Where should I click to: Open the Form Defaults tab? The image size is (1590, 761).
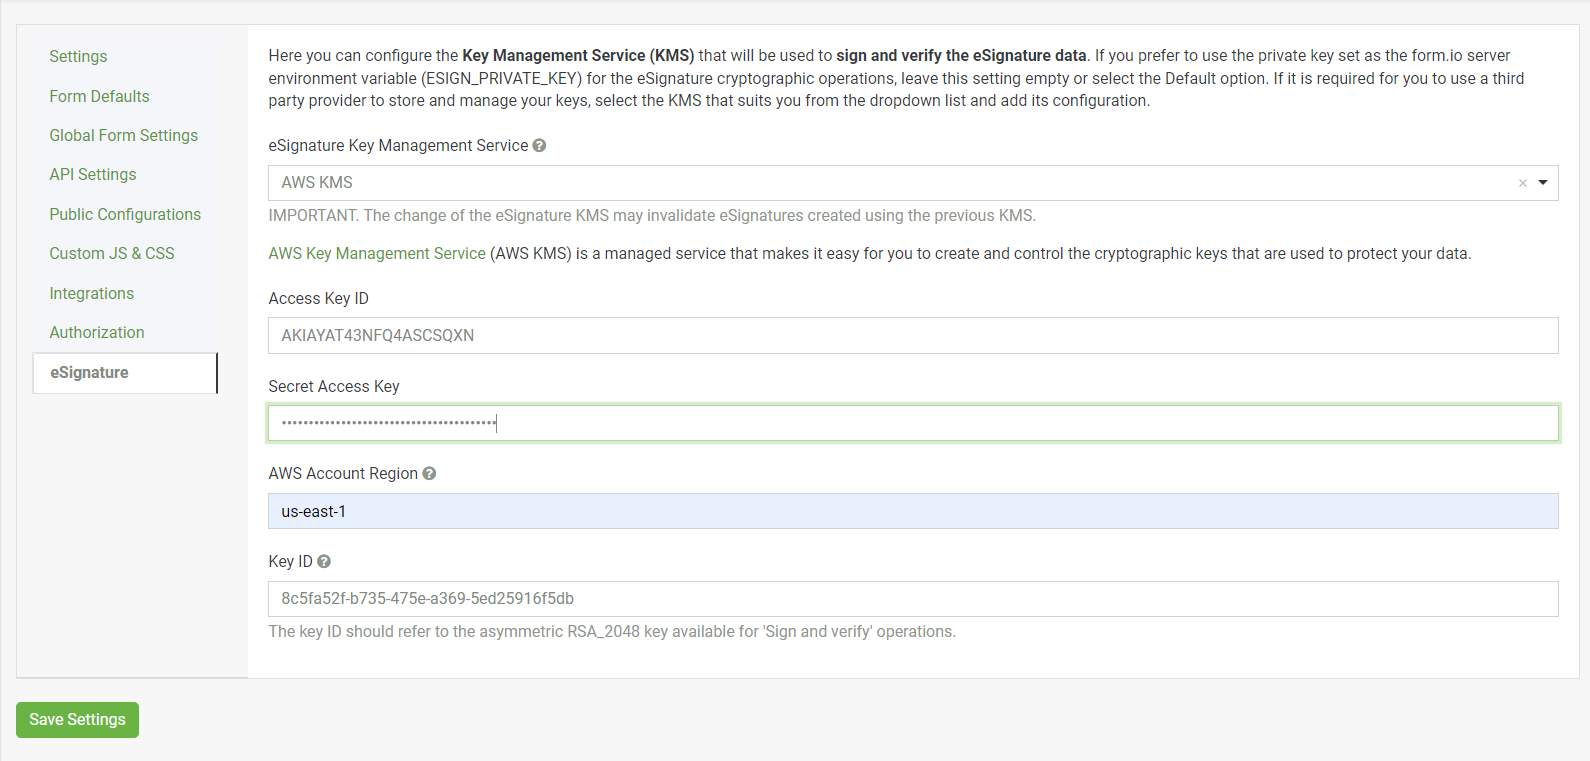pos(99,96)
